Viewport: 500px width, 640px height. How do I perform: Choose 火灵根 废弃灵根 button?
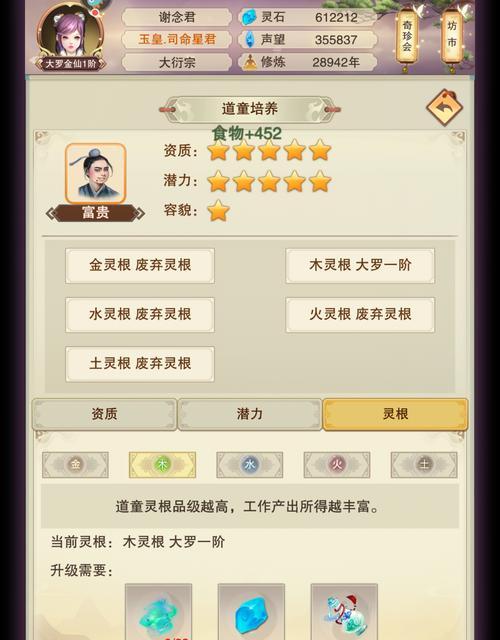[360, 314]
